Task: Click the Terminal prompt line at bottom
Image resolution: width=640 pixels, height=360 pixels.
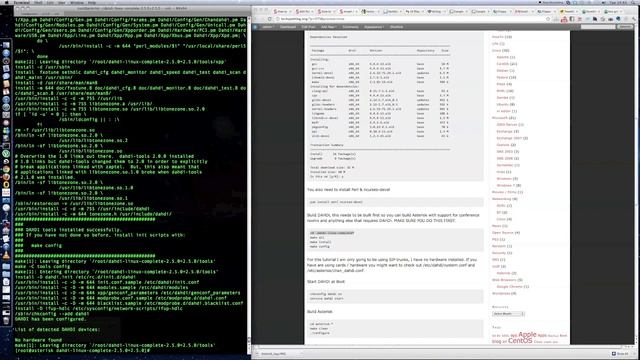Action: pyautogui.click(x=82, y=351)
